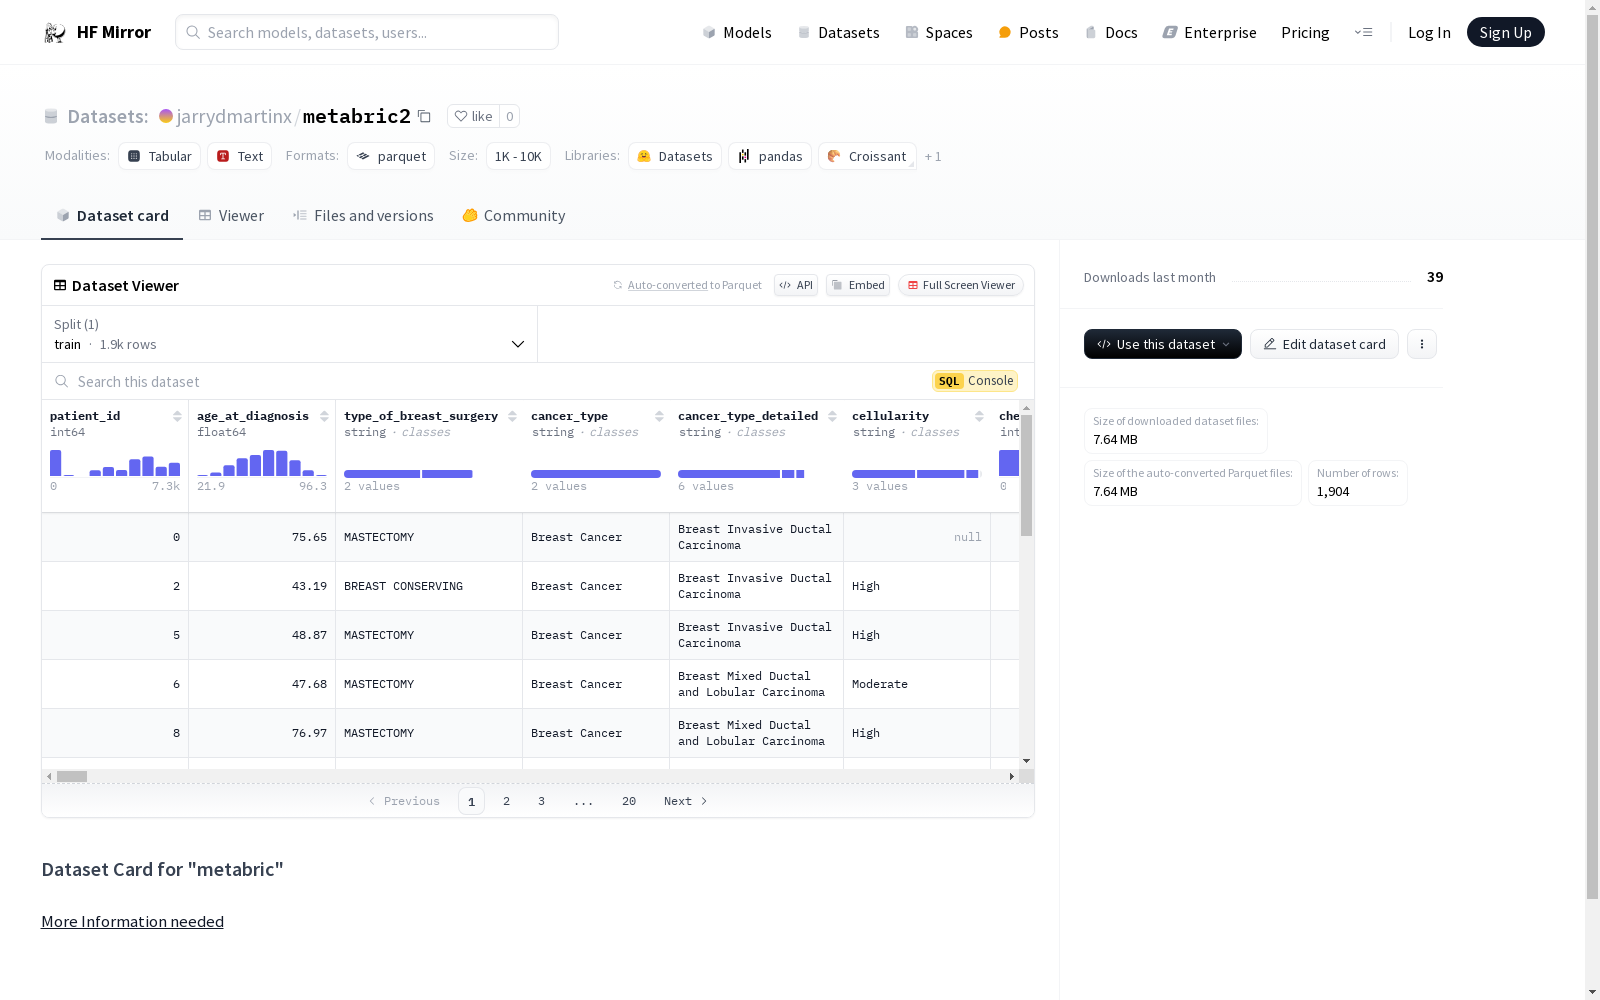Open the three-dot more options button

1421,344
